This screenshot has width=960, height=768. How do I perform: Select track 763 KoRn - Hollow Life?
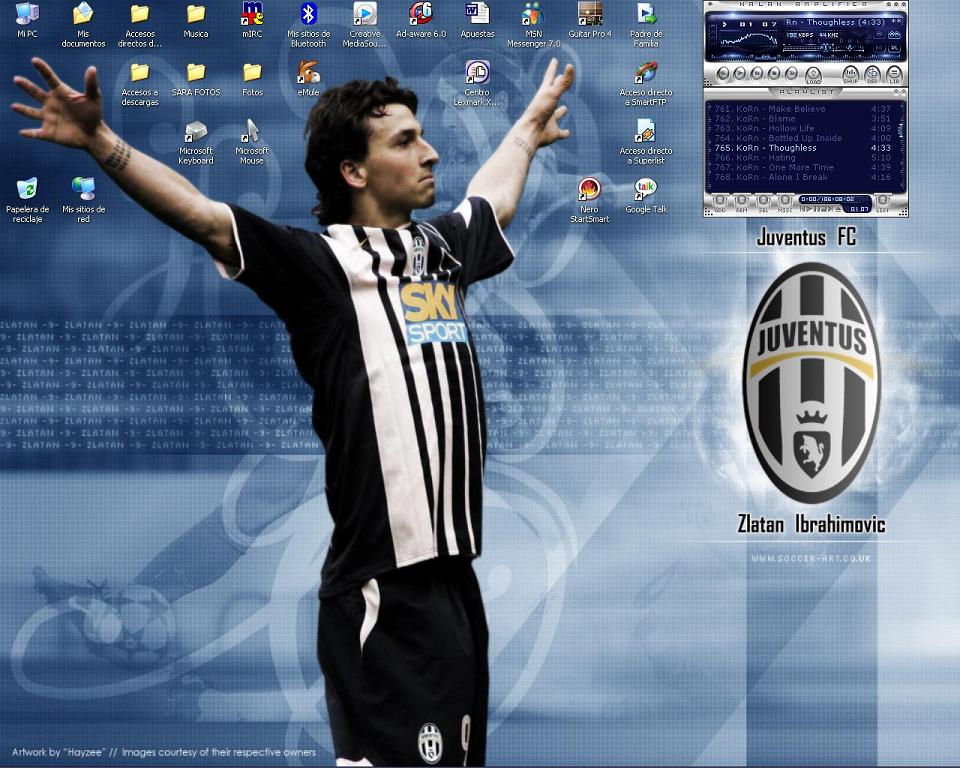803,129
